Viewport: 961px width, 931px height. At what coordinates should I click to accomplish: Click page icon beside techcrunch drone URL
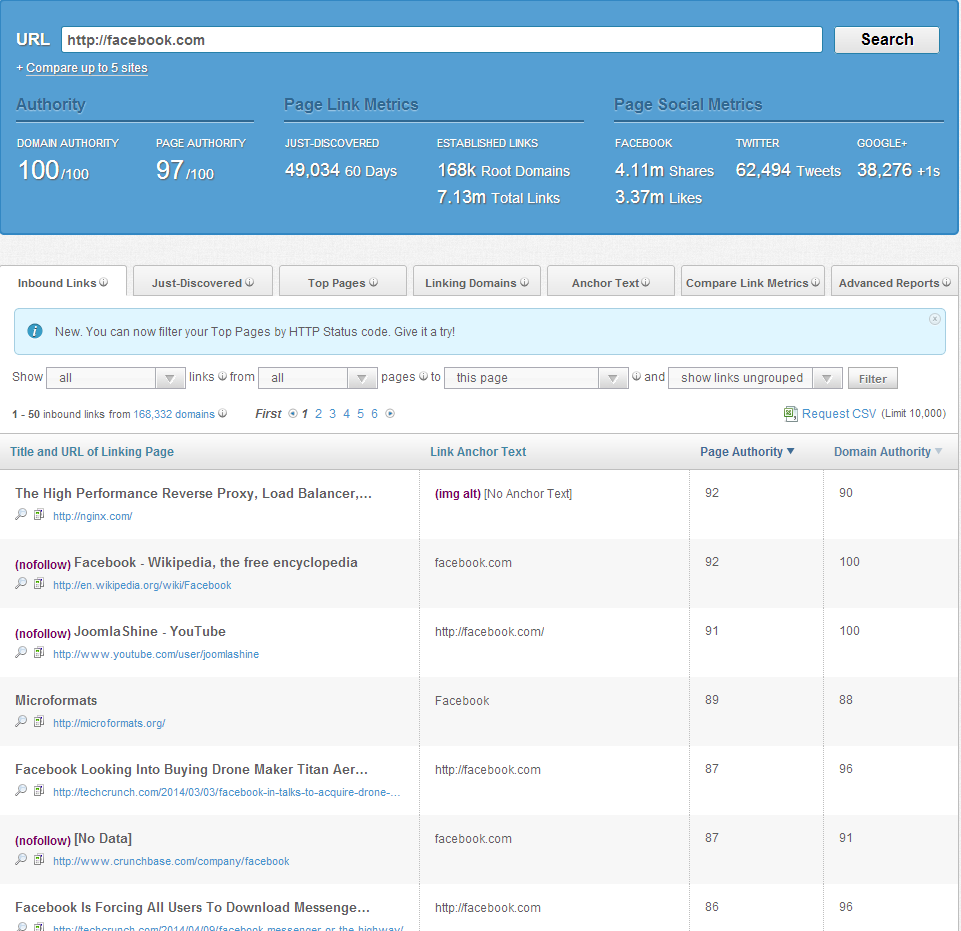(x=39, y=790)
